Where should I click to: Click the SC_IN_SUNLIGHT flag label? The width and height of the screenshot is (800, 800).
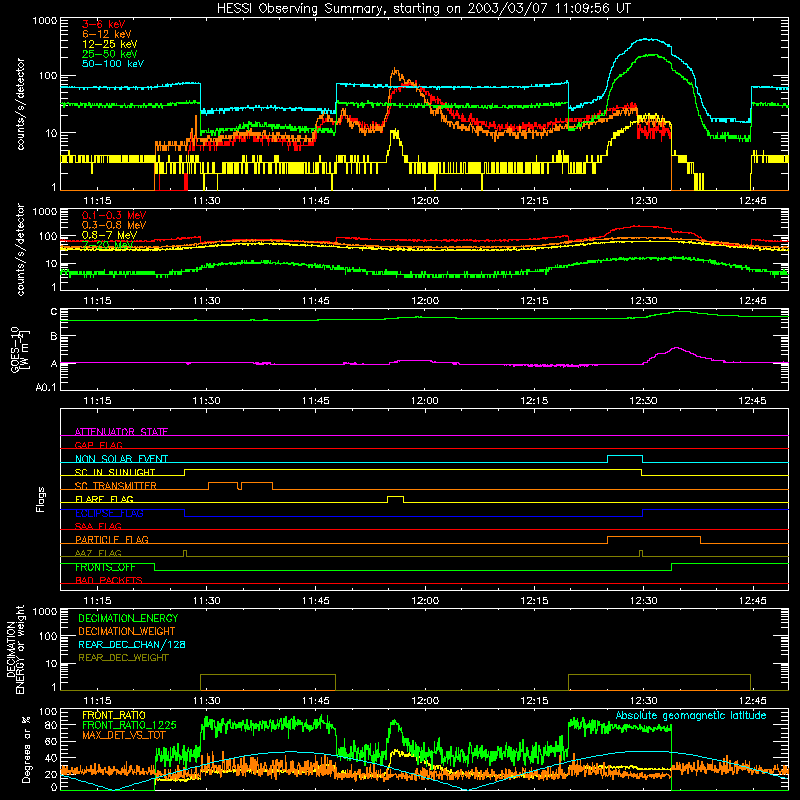click(115, 472)
